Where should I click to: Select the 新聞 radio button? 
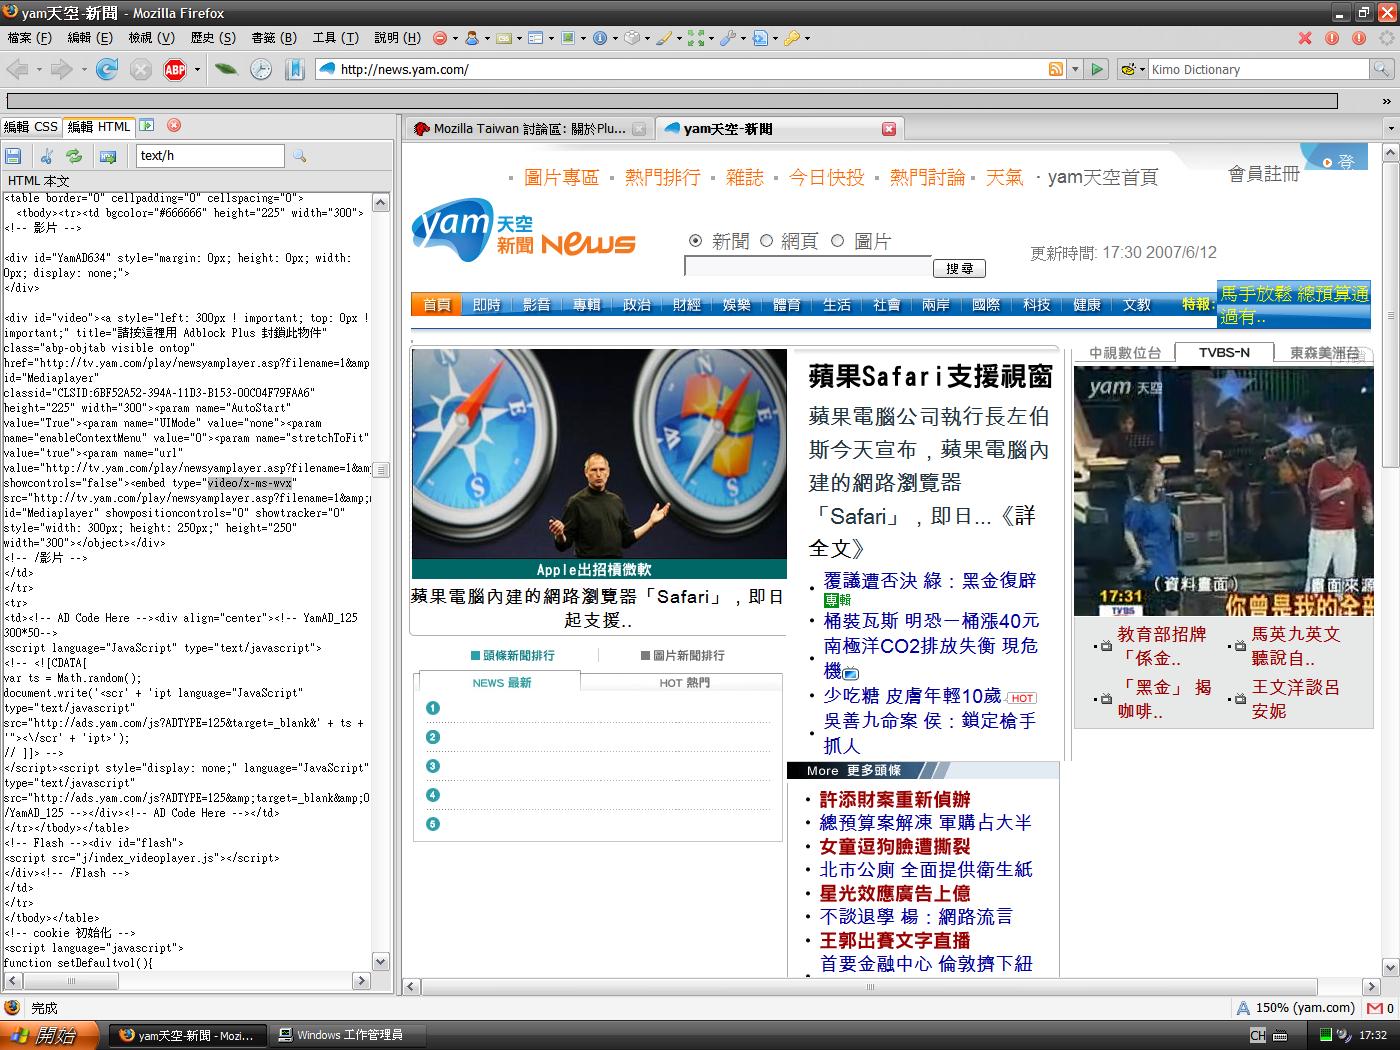tap(696, 241)
